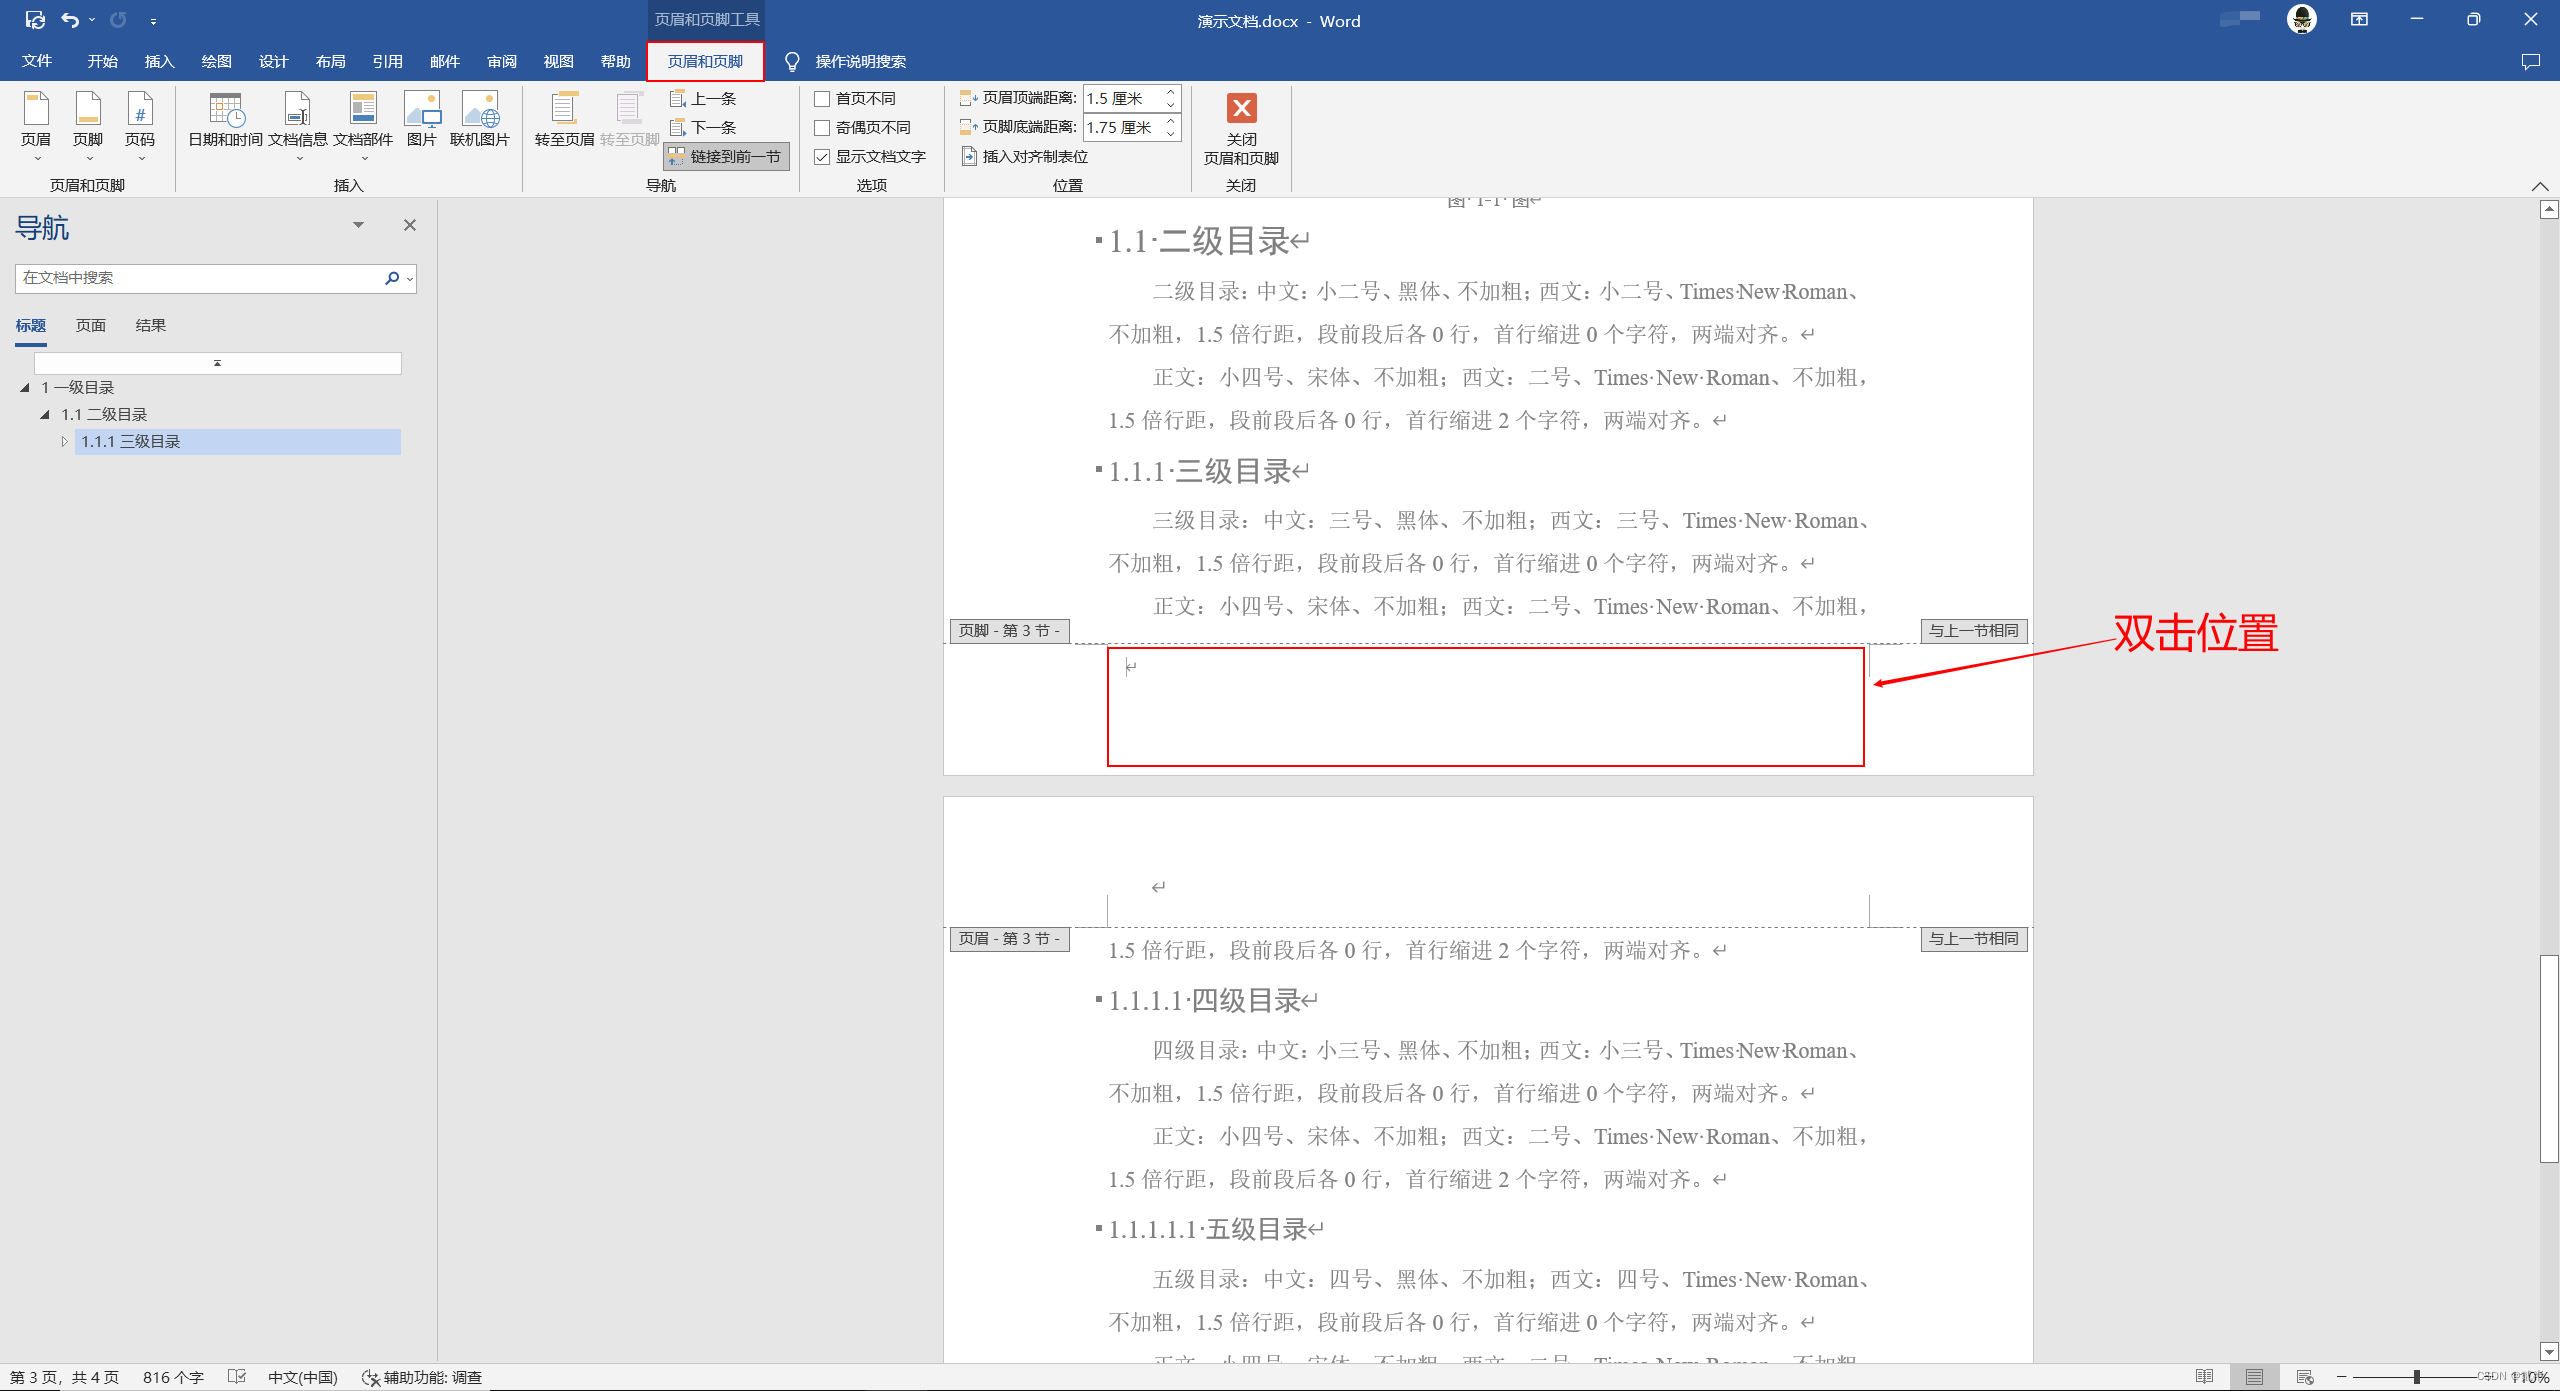The image size is (2560, 1391).
Task: Click the 联机图片 icon
Action: 479,110
